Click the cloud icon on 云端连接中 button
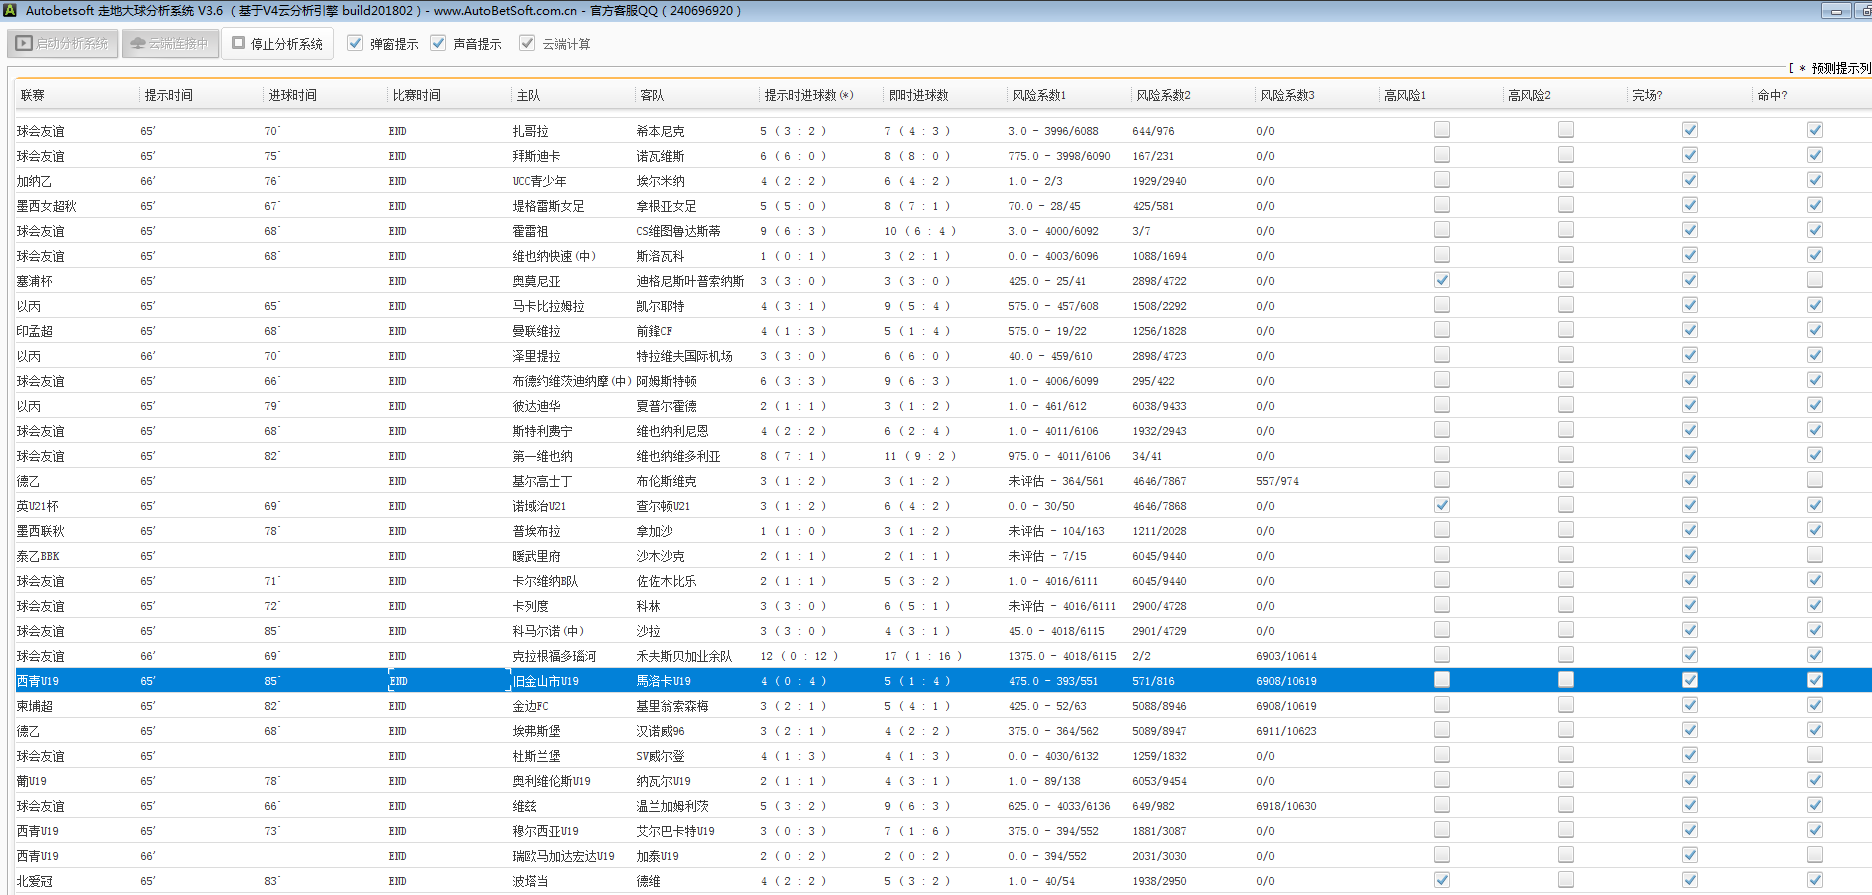The width and height of the screenshot is (1872, 895). click(x=138, y=44)
